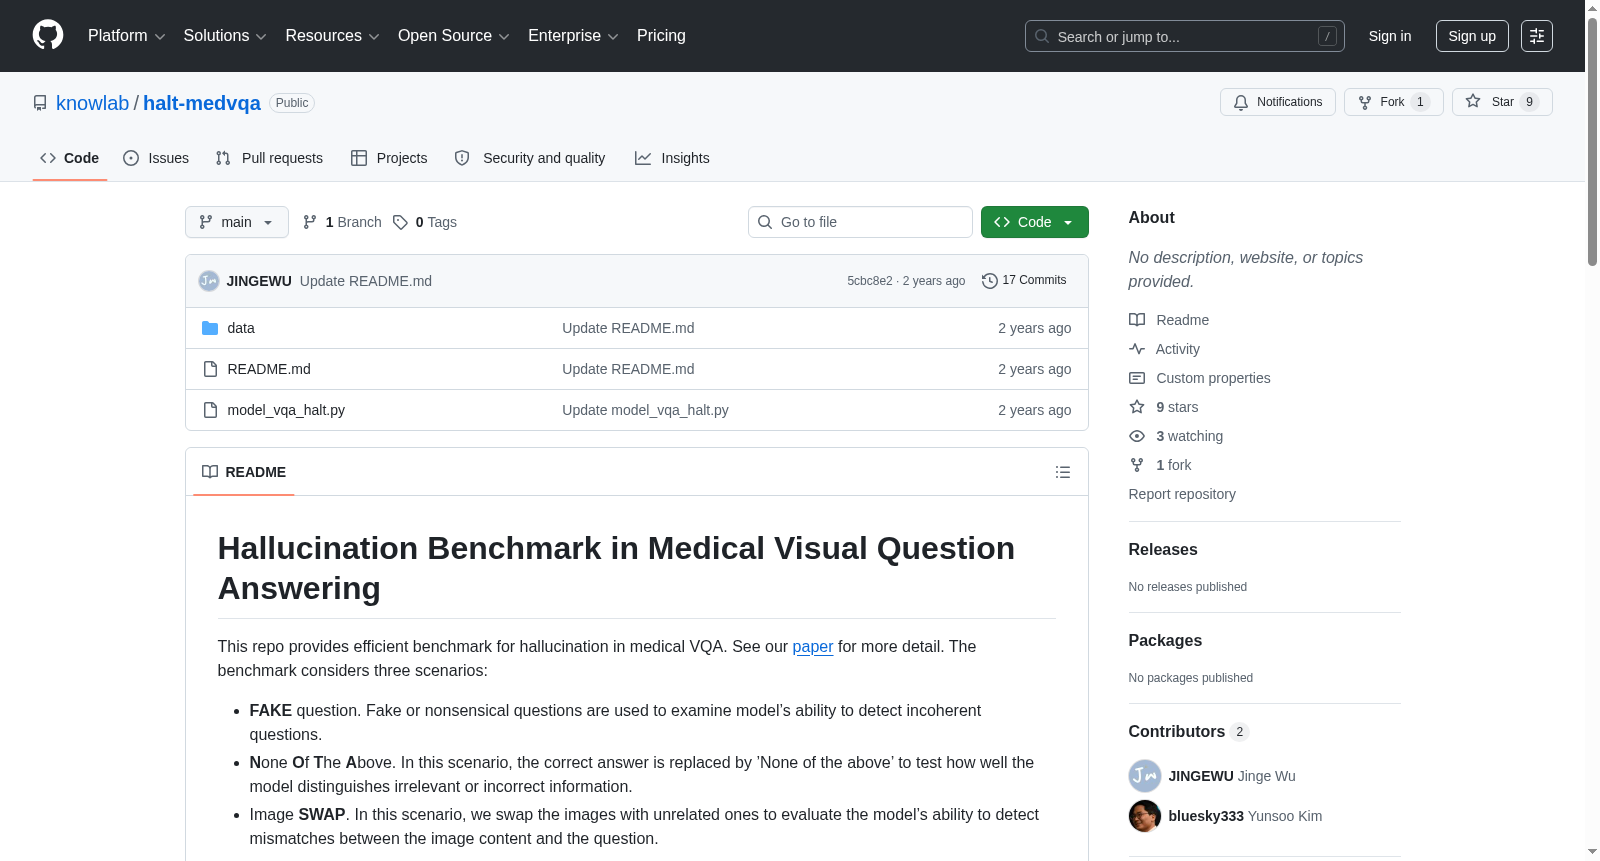Click the Sign up button
This screenshot has width=1600, height=861.
(x=1472, y=36)
